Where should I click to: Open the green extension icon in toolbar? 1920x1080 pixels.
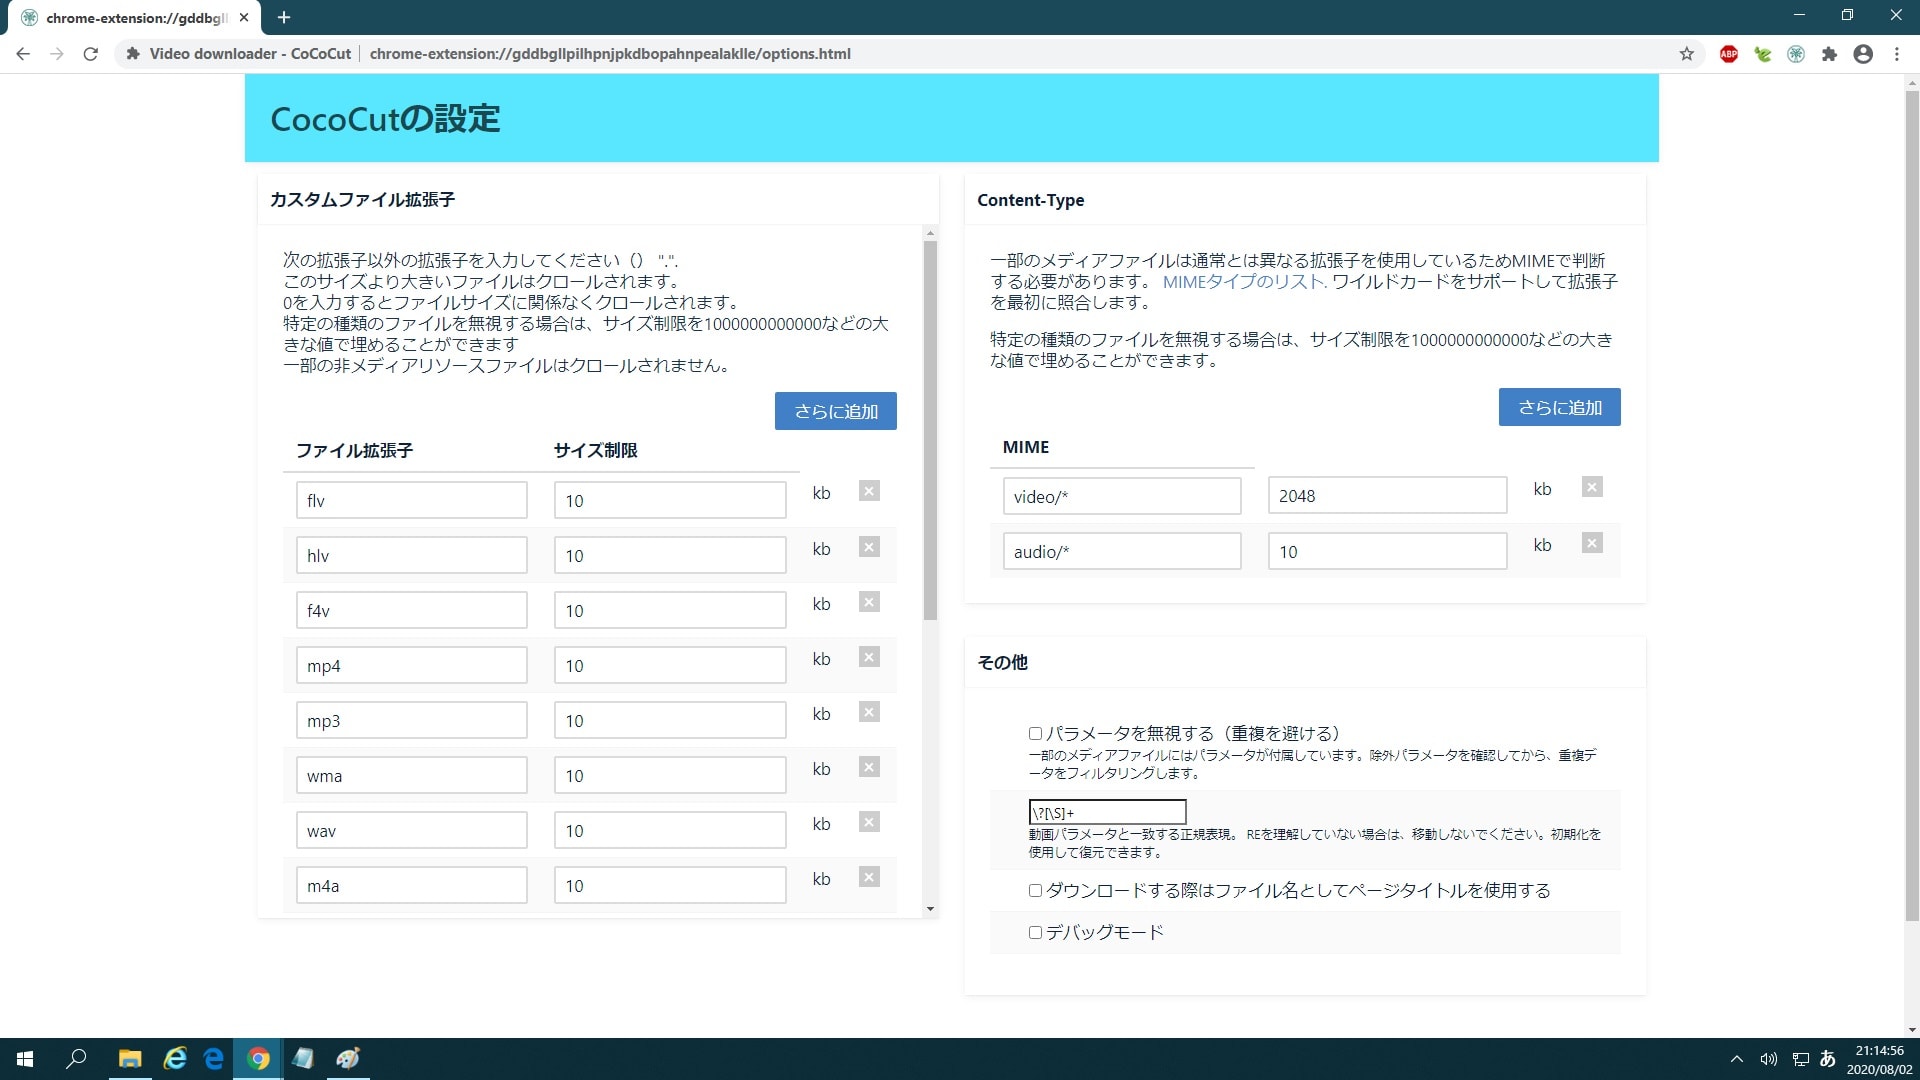pyautogui.click(x=1762, y=54)
